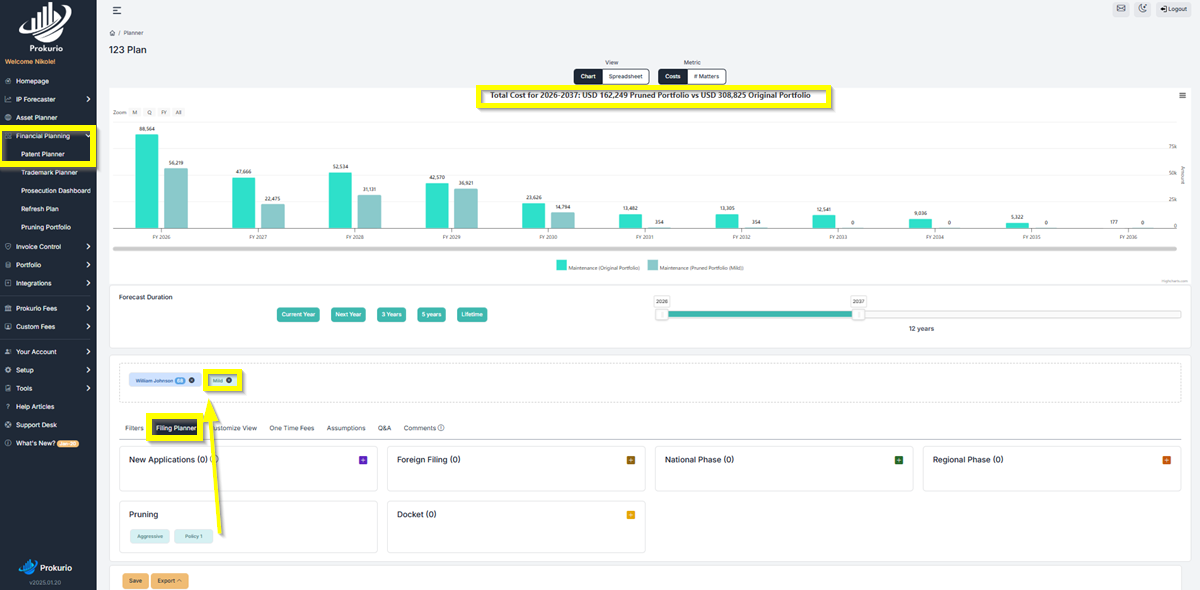Image resolution: width=1200 pixels, height=590 pixels.
Task: Open the One Time Fees tab
Action: 292,428
